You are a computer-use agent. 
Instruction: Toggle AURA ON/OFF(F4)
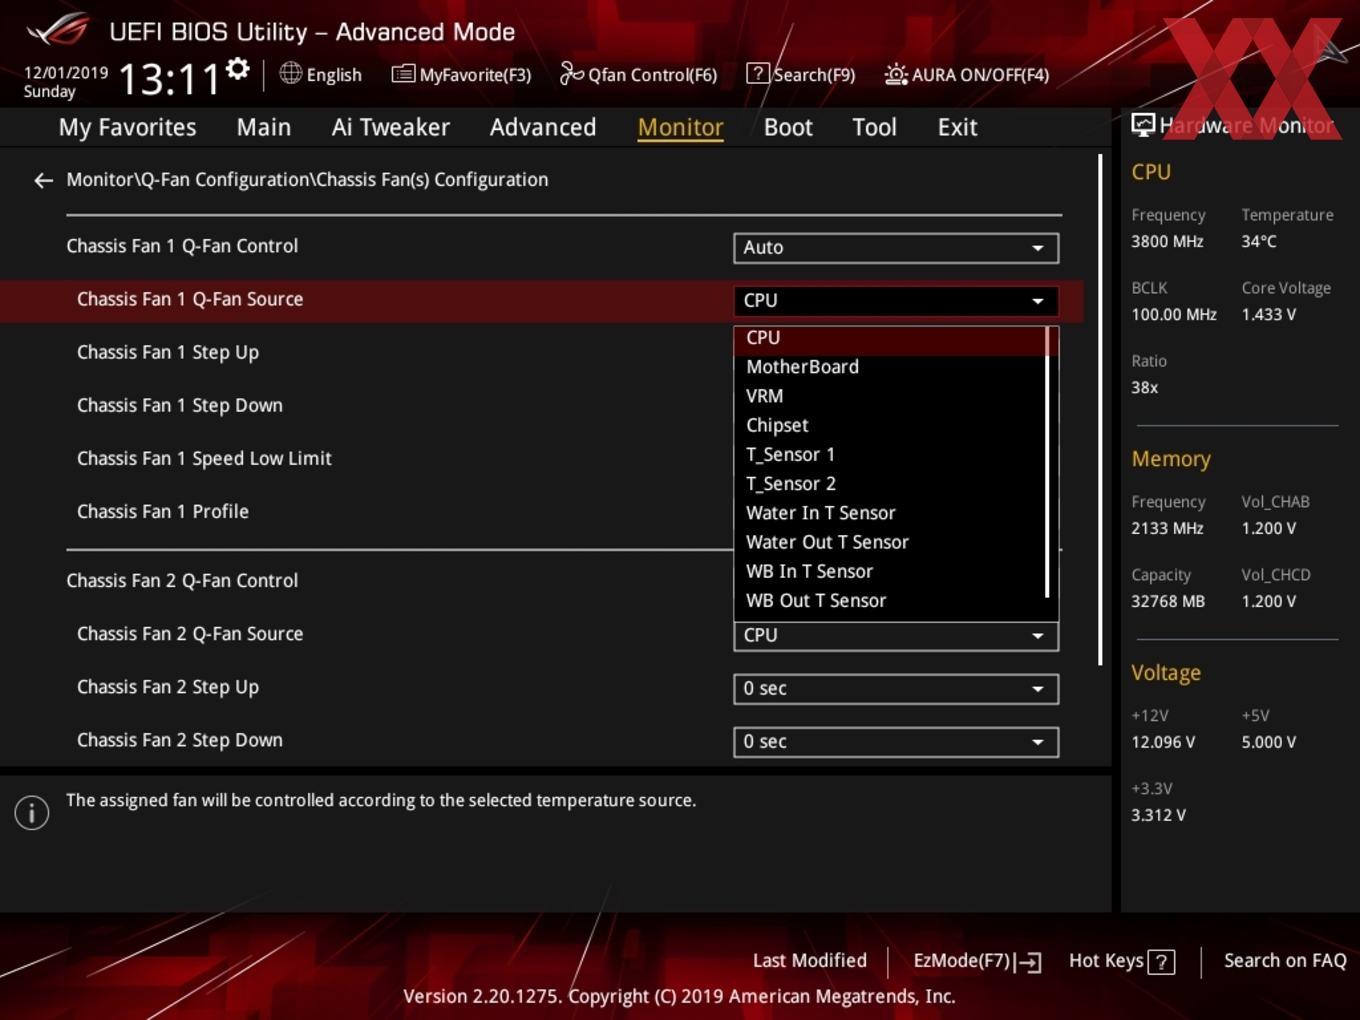[966, 74]
